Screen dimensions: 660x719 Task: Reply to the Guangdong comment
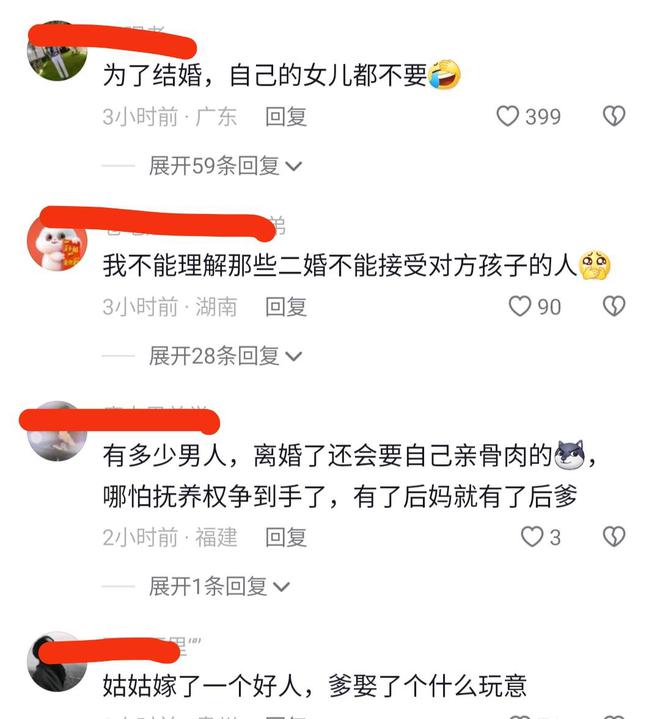click(286, 116)
